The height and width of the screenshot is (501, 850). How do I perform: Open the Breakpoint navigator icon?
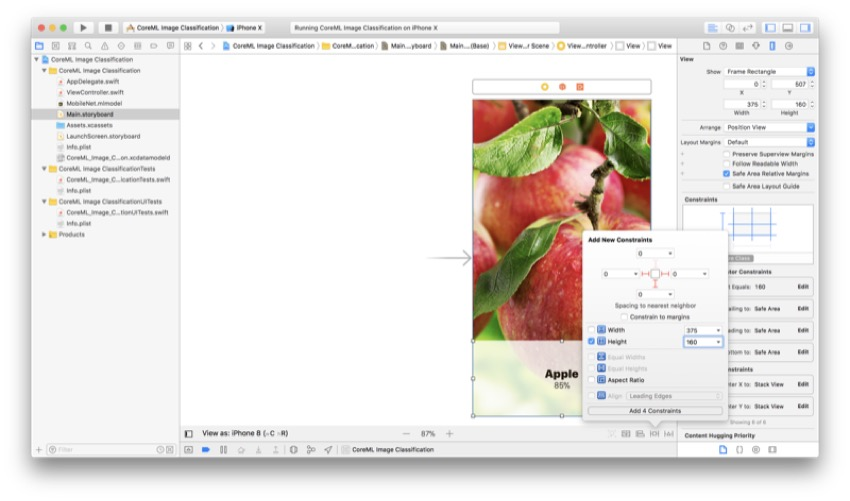[x=154, y=46]
